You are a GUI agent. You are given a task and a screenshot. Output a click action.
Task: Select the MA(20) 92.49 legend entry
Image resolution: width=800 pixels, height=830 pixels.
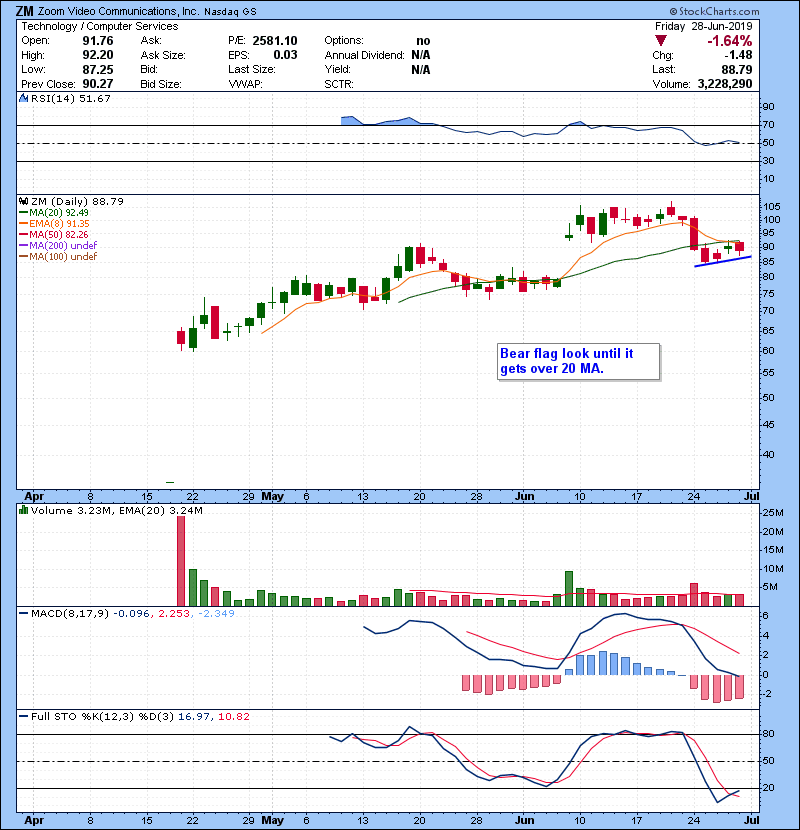54,213
